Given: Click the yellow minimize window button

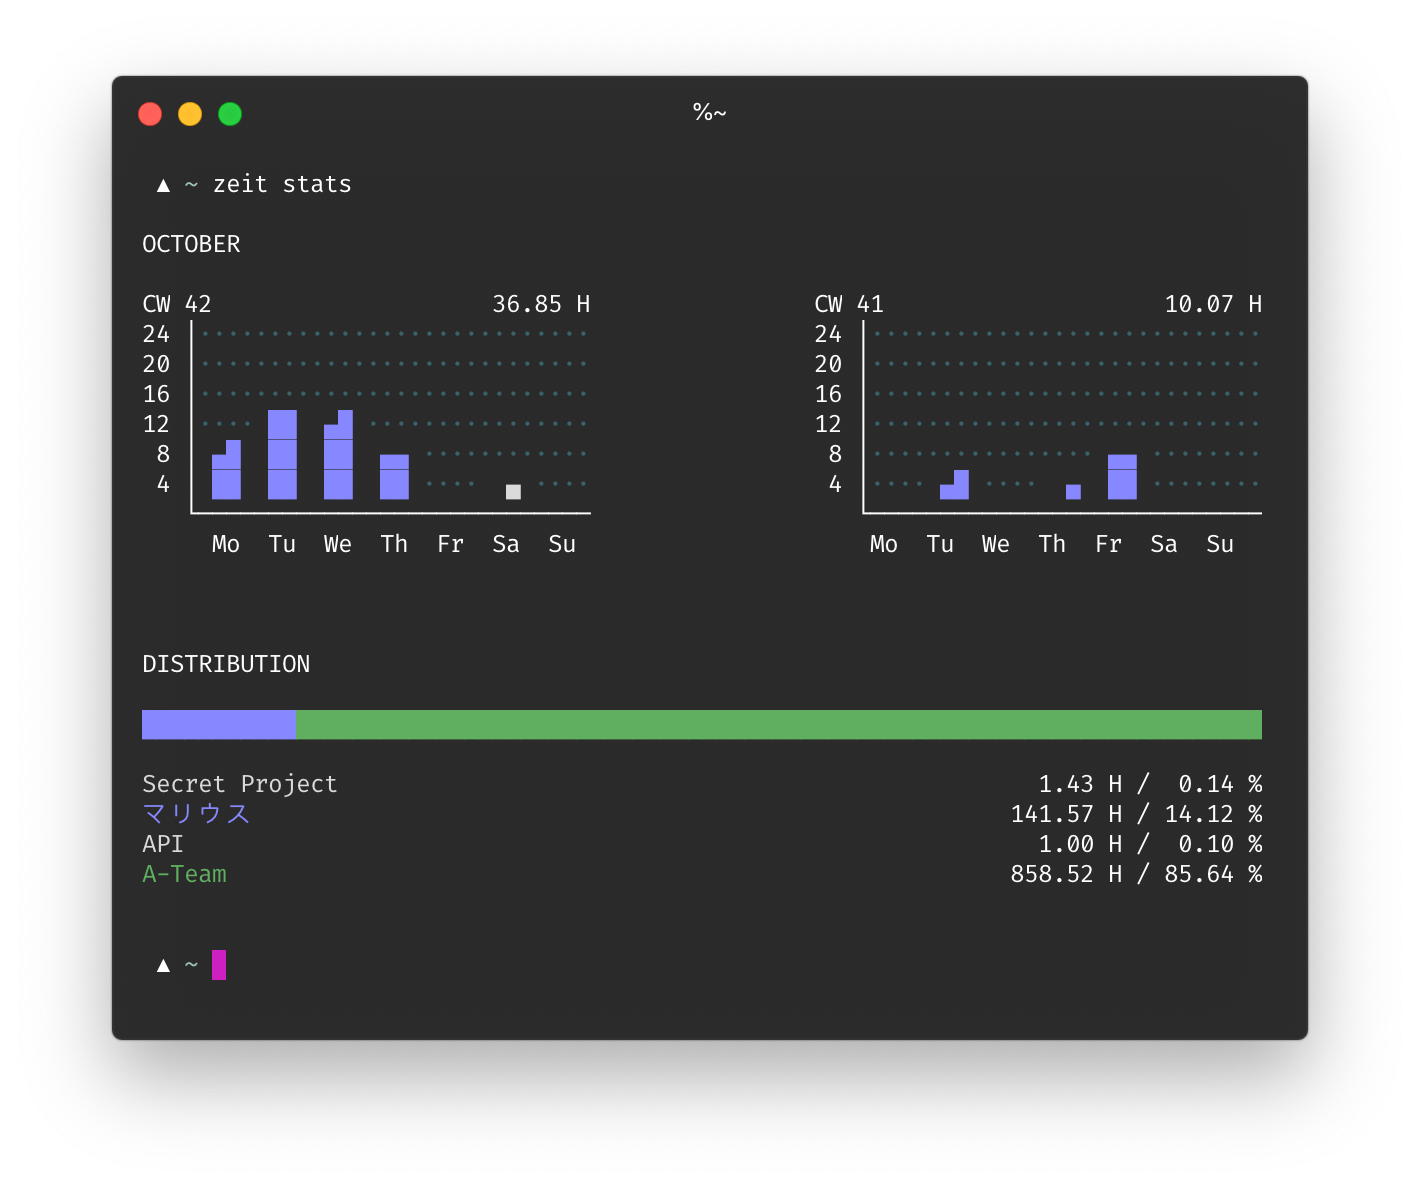Looking at the screenshot, I should coord(190,114).
